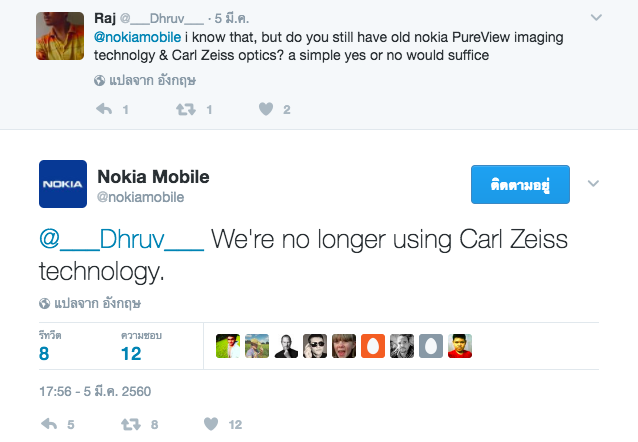Retweet Raj's tweet

(x=185, y=109)
